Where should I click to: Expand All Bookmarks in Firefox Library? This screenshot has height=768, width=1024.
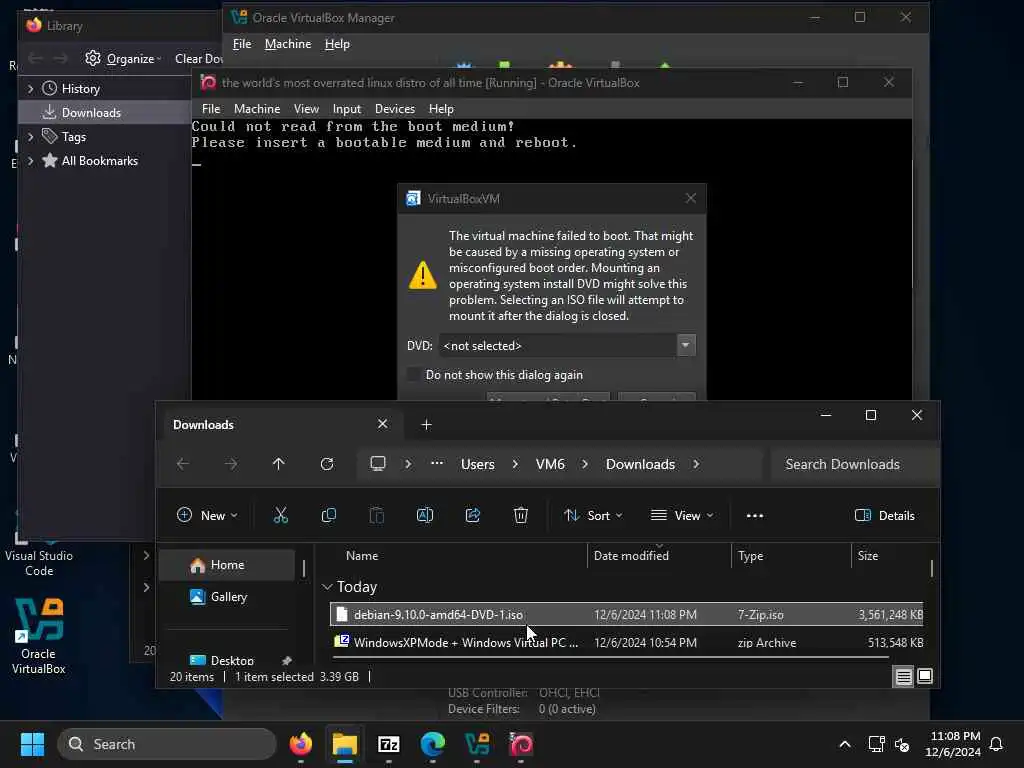(x=30, y=161)
